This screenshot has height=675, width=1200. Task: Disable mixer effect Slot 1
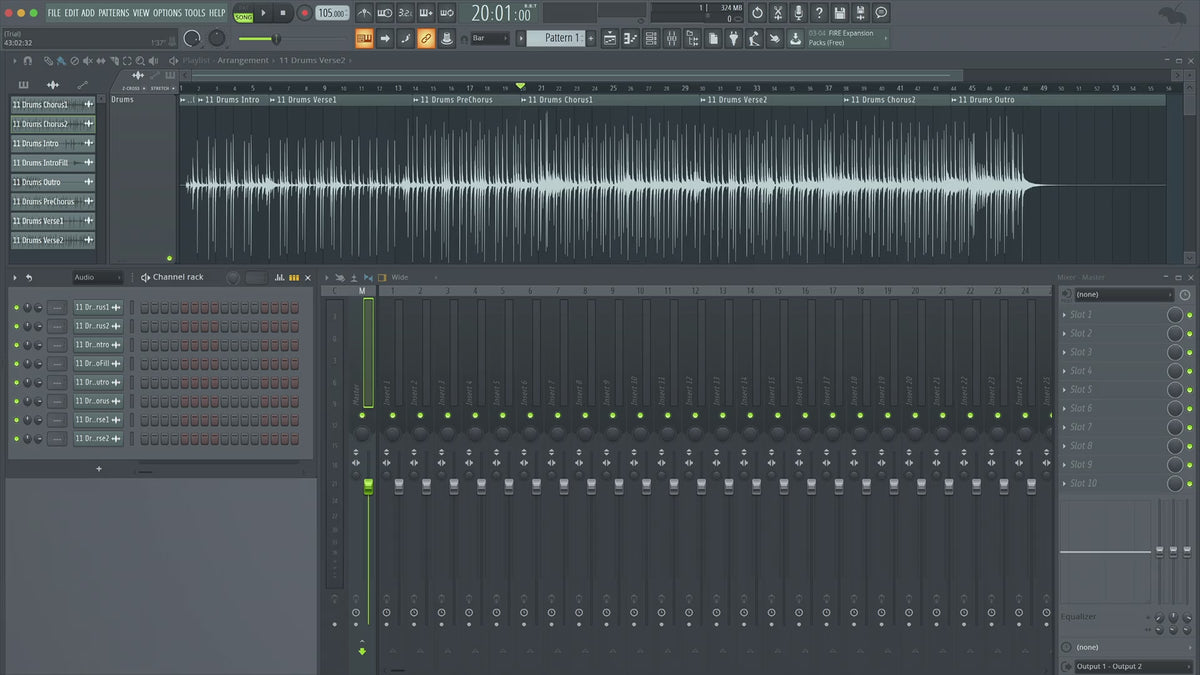pos(1189,315)
